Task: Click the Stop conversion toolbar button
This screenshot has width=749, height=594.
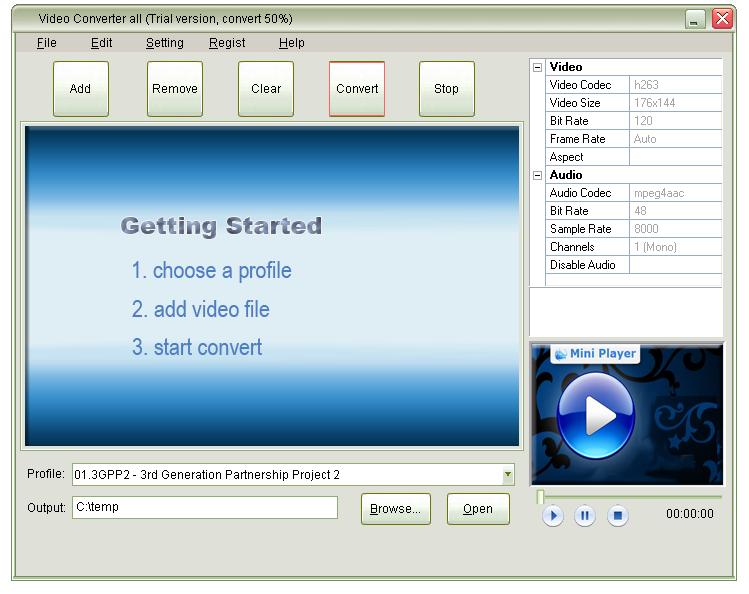Action: [x=446, y=89]
